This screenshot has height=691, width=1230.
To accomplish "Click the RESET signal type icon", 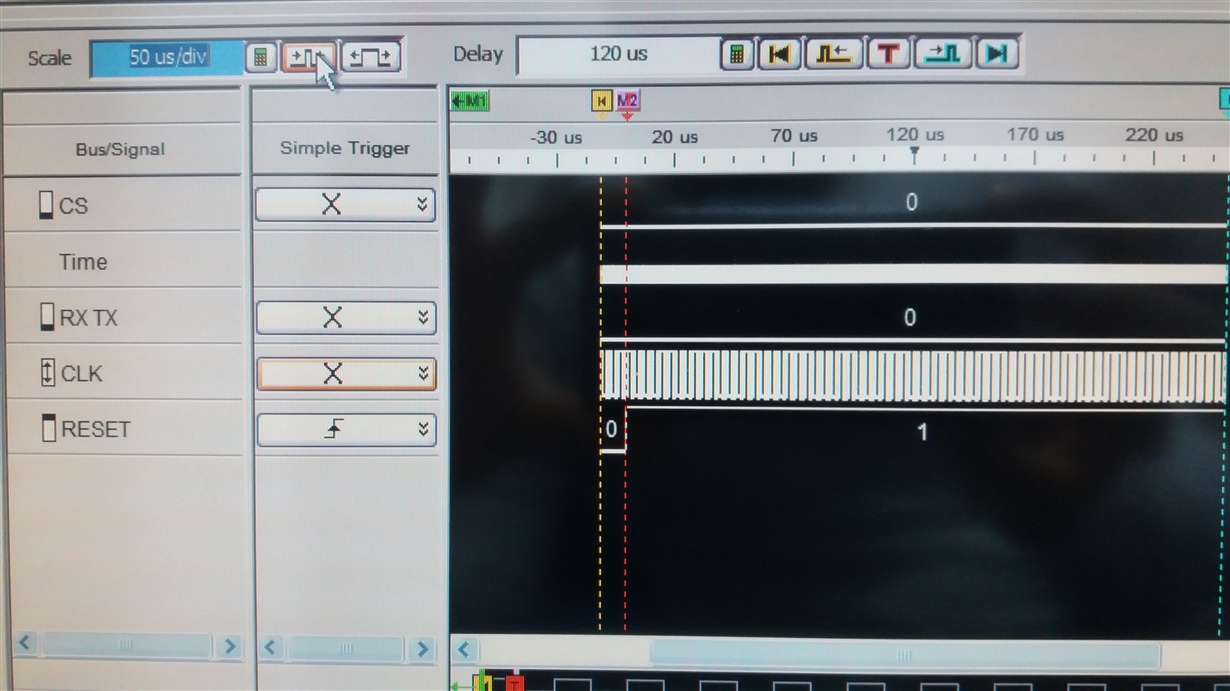I will [48, 429].
